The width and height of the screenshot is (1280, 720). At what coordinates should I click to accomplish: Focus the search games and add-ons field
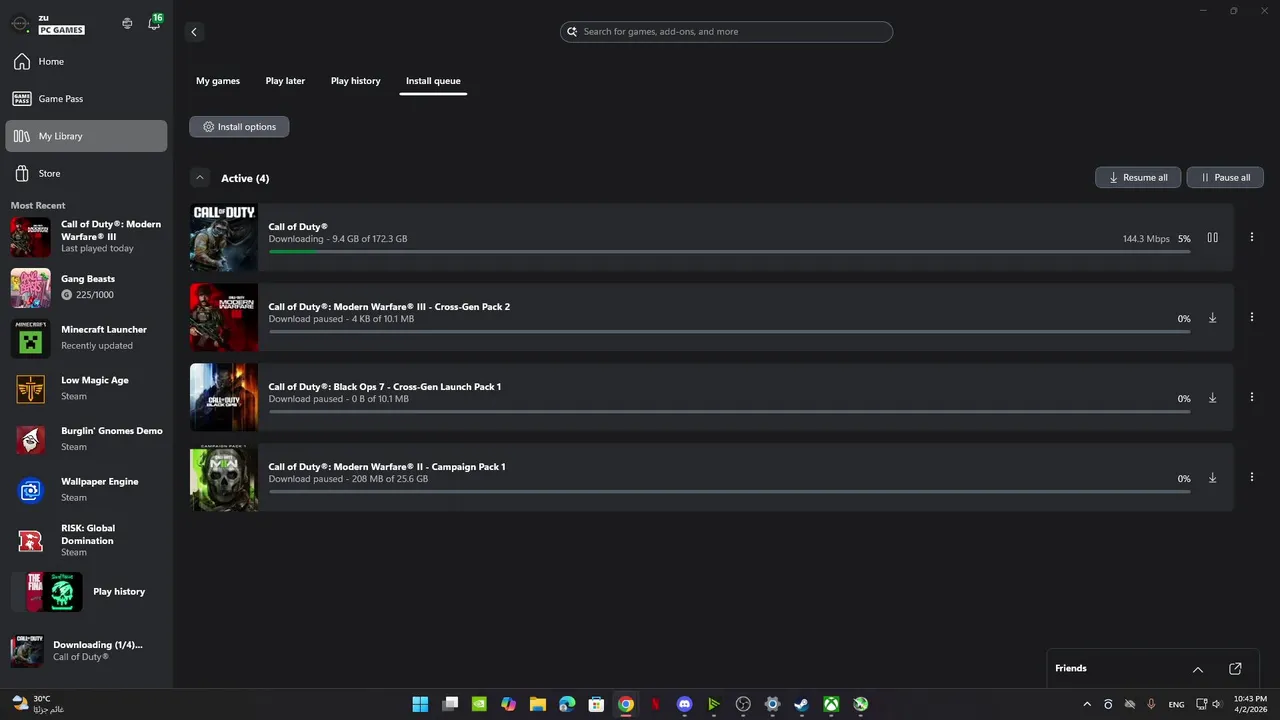click(726, 32)
